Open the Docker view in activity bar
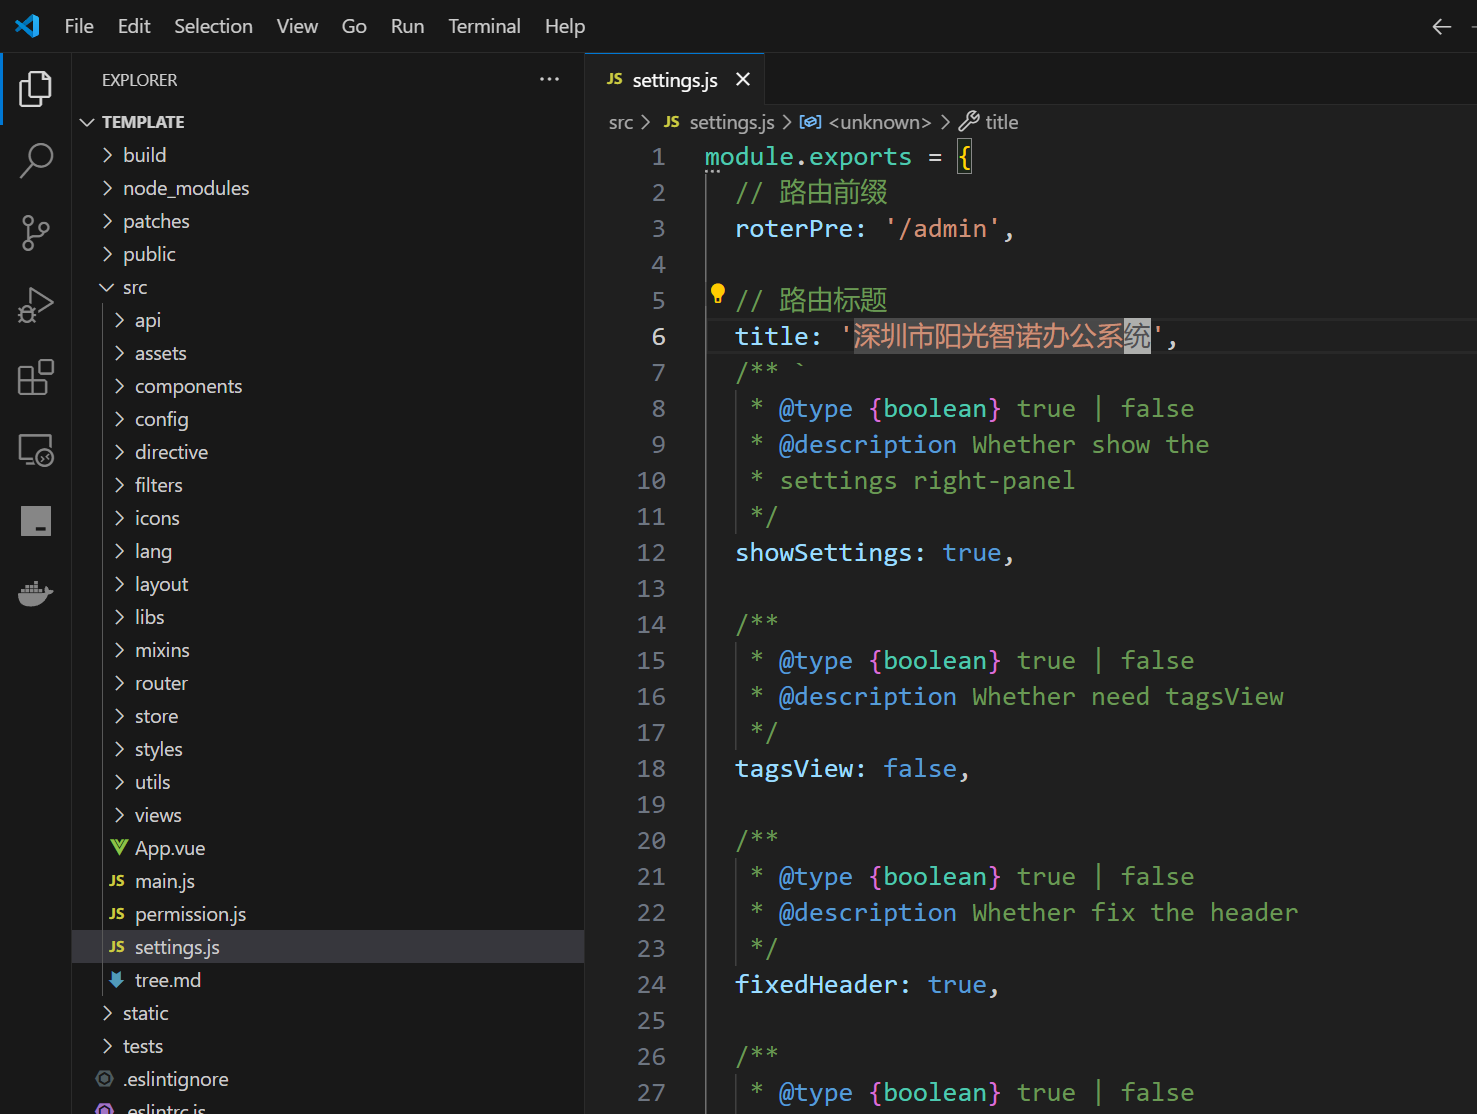 (36, 594)
